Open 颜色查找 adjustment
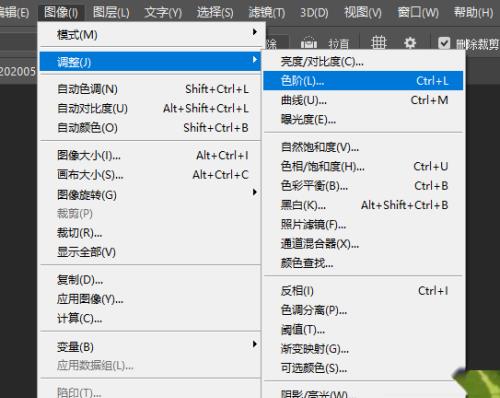This screenshot has height=398, width=500. coord(363,263)
